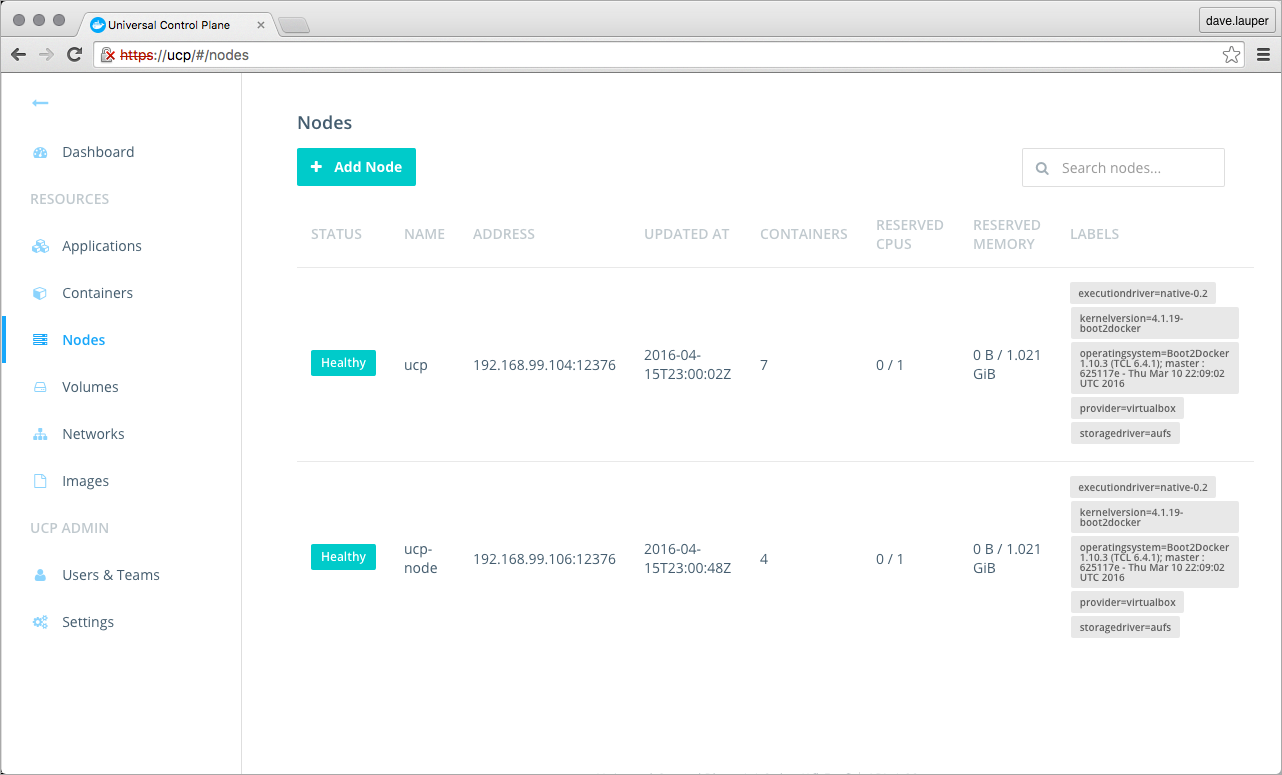Image resolution: width=1282 pixels, height=775 pixels.
Task: Select the ucp-node row name
Action: coord(420,558)
